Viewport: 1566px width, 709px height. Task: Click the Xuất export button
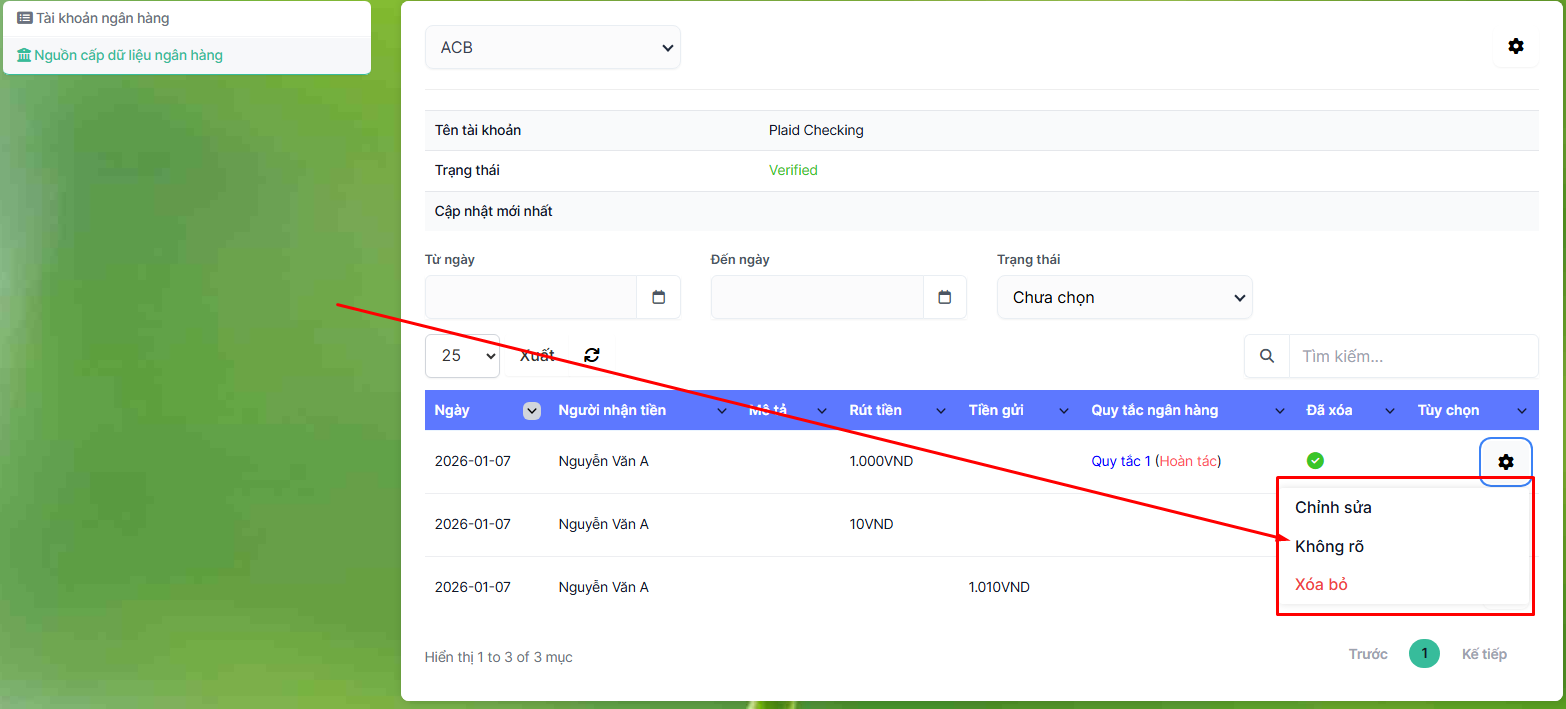(x=537, y=356)
